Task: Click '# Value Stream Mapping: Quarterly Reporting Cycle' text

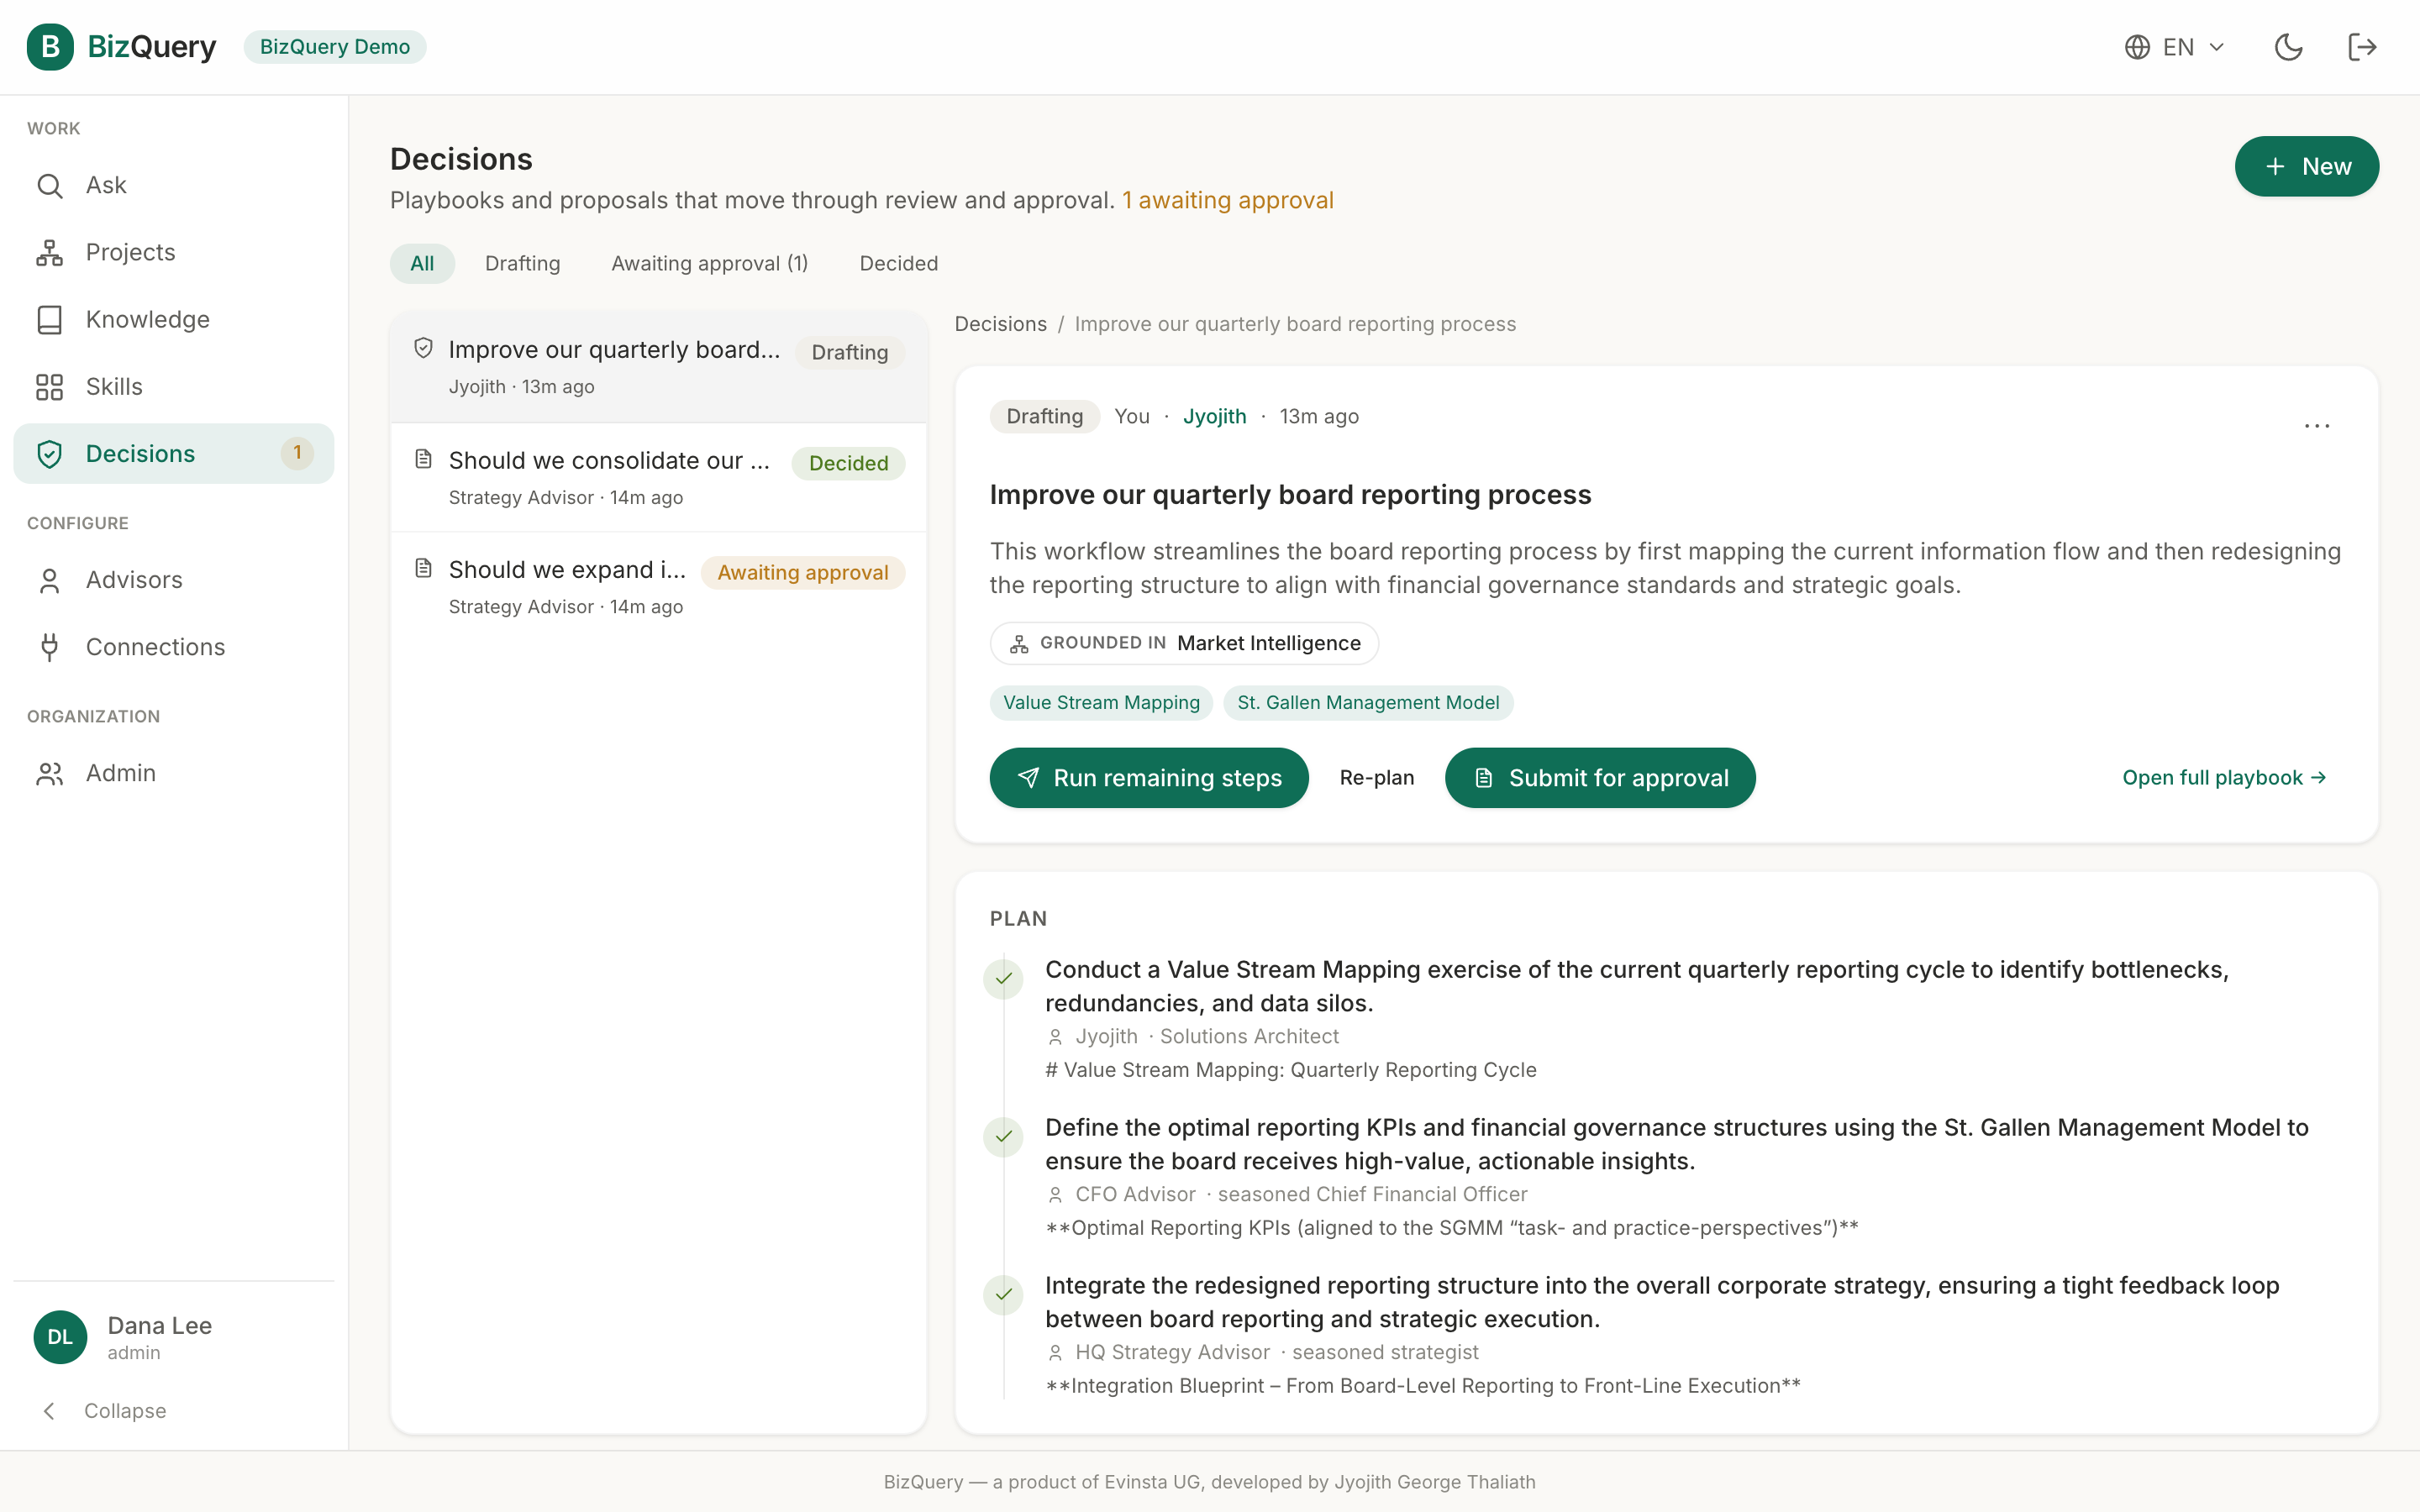Action: tap(1291, 1070)
